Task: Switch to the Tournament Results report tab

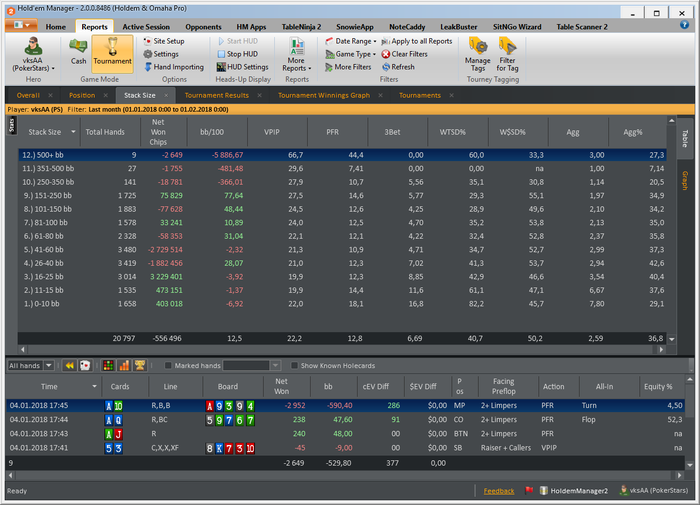Action: click(217, 95)
